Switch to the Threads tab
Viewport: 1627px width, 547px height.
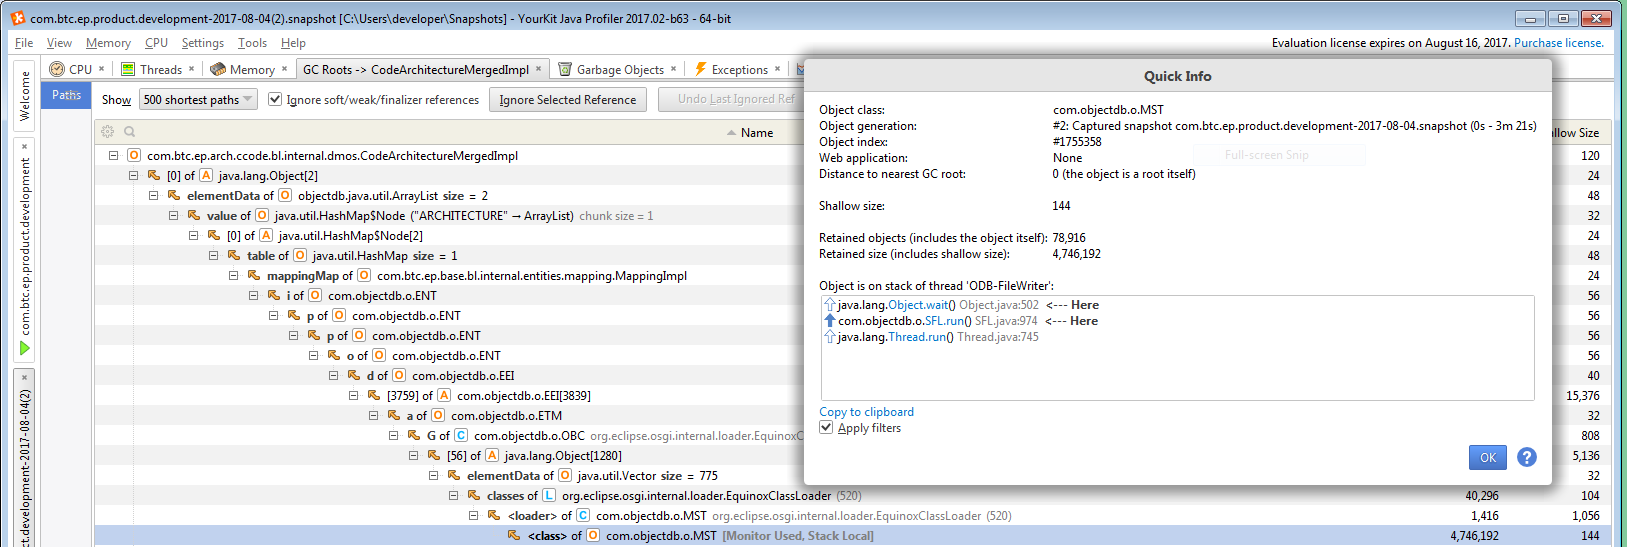click(x=158, y=69)
